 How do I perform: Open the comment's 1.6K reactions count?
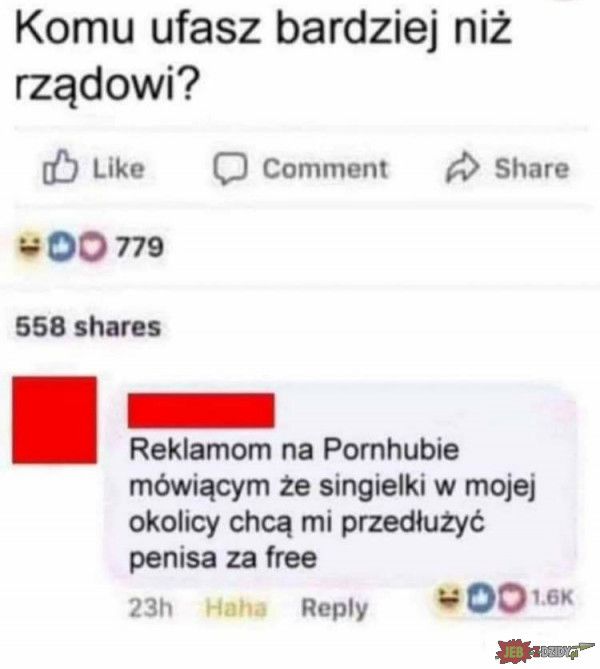pos(552,598)
